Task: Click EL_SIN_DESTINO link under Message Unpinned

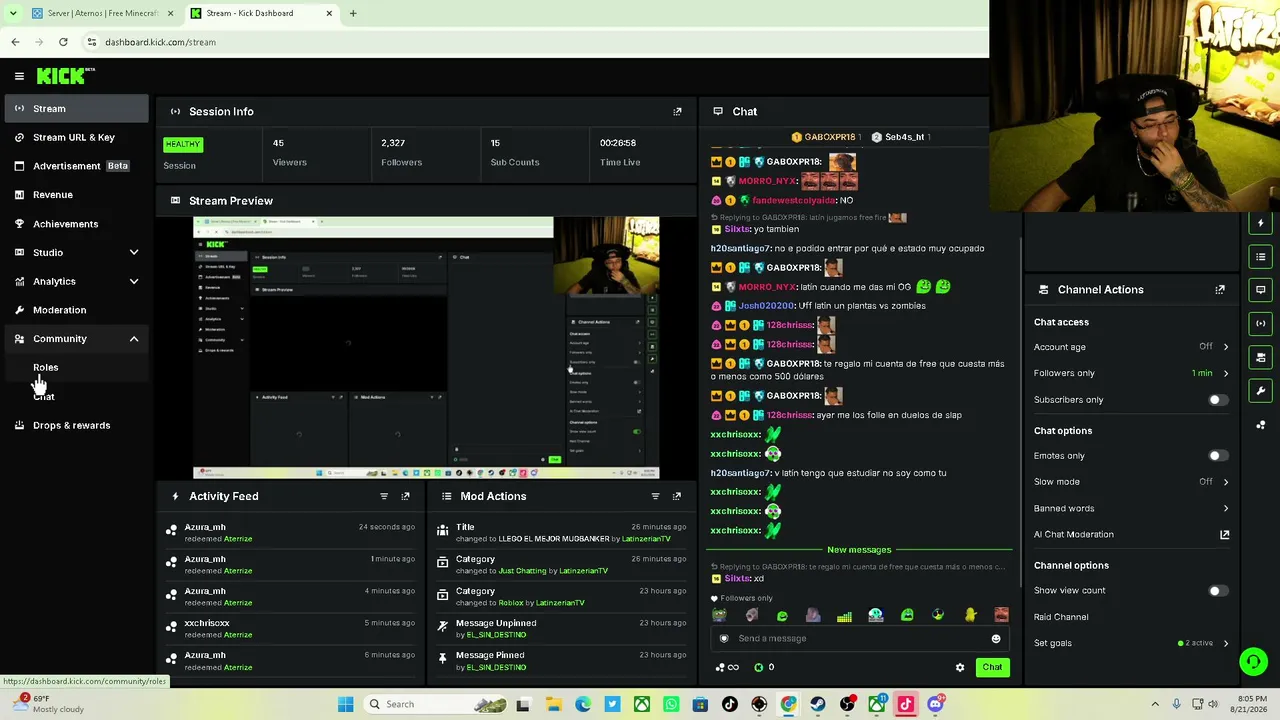Action: [496, 635]
